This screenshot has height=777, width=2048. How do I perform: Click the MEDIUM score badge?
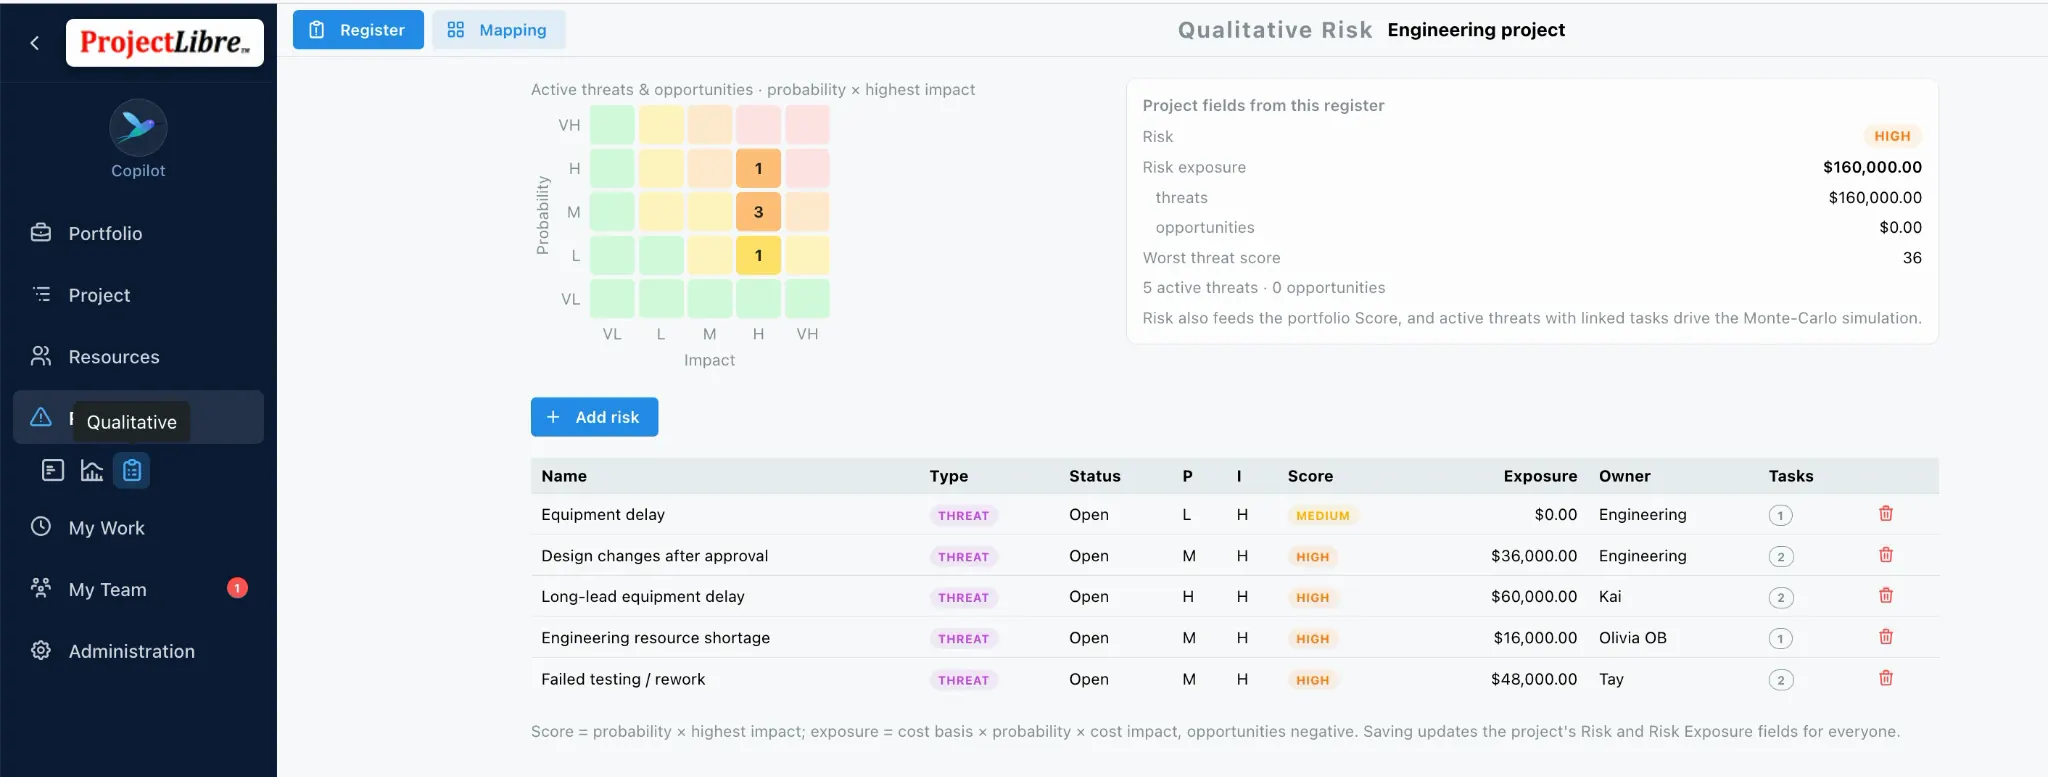pyautogui.click(x=1322, y=516)
